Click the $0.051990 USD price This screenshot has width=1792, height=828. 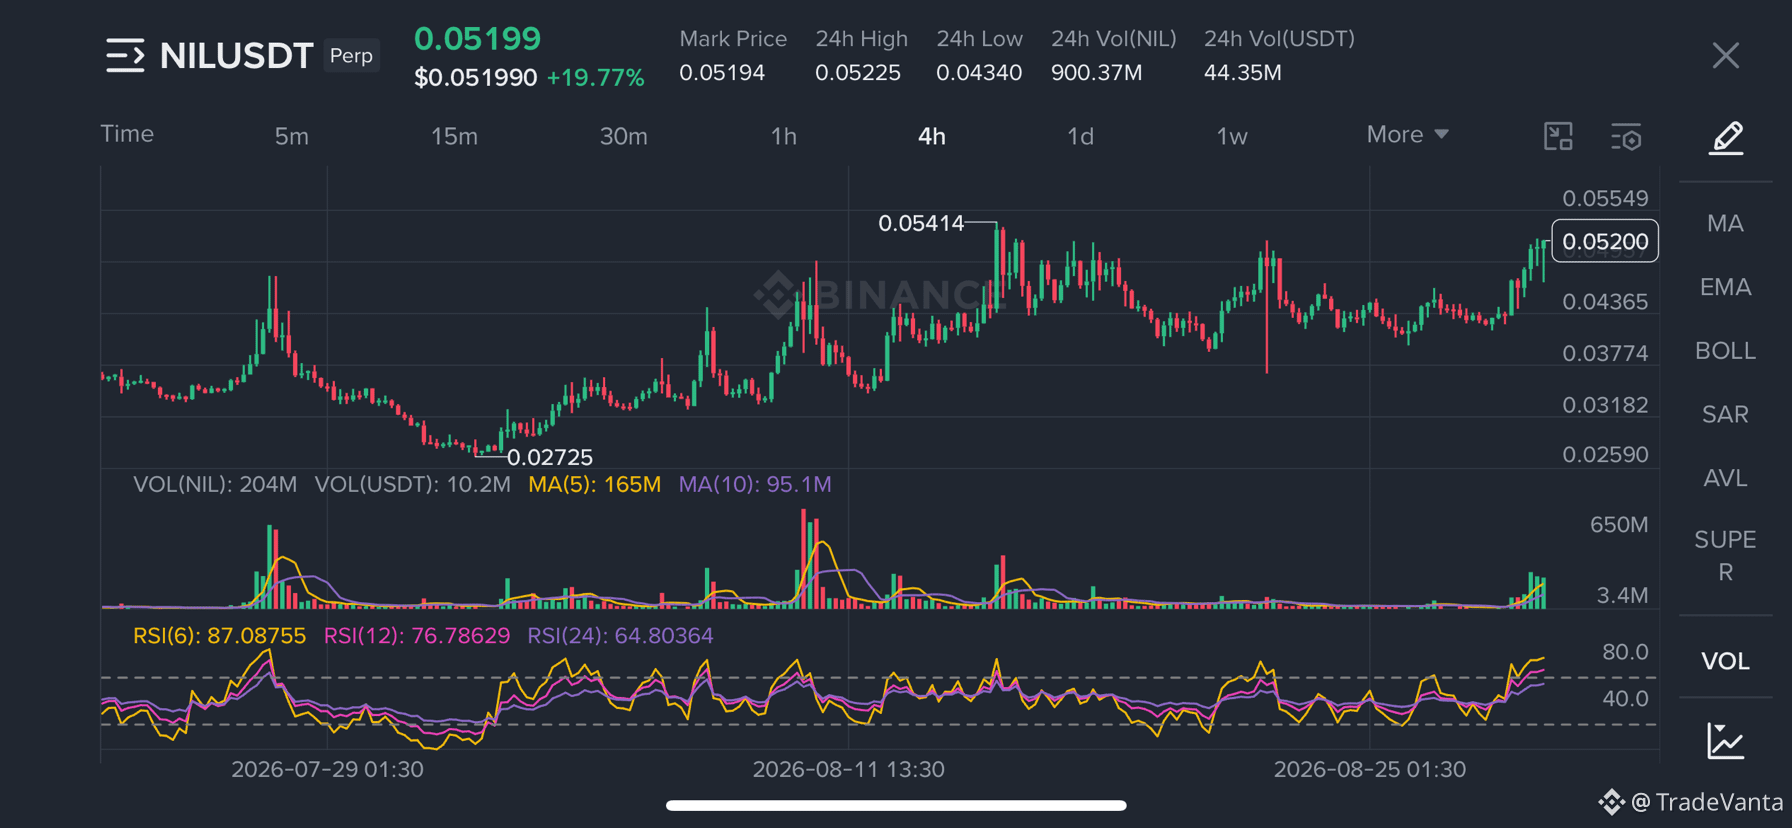click(x=475, y=77)
